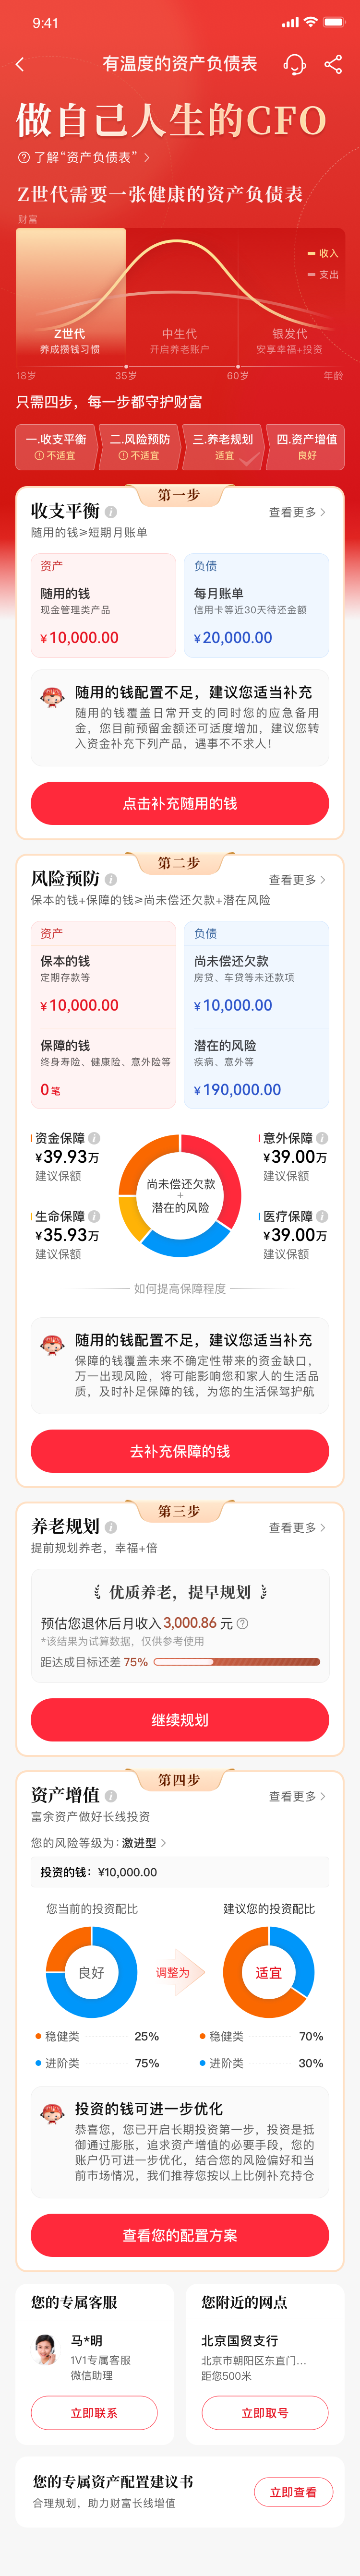Screen dimensions: 360x2576
Task: Open info icon next to 收支平衡
Action: tap(111, 512)
